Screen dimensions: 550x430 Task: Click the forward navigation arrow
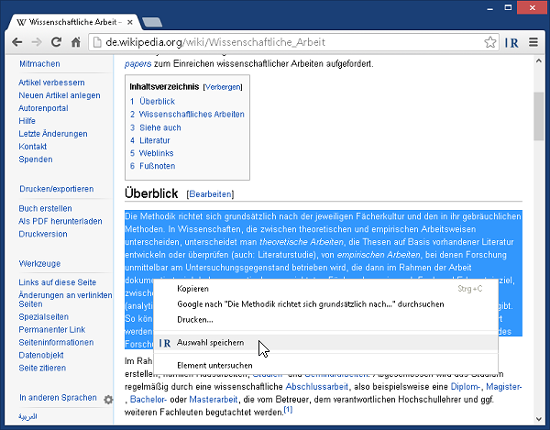tap(36, 42)
